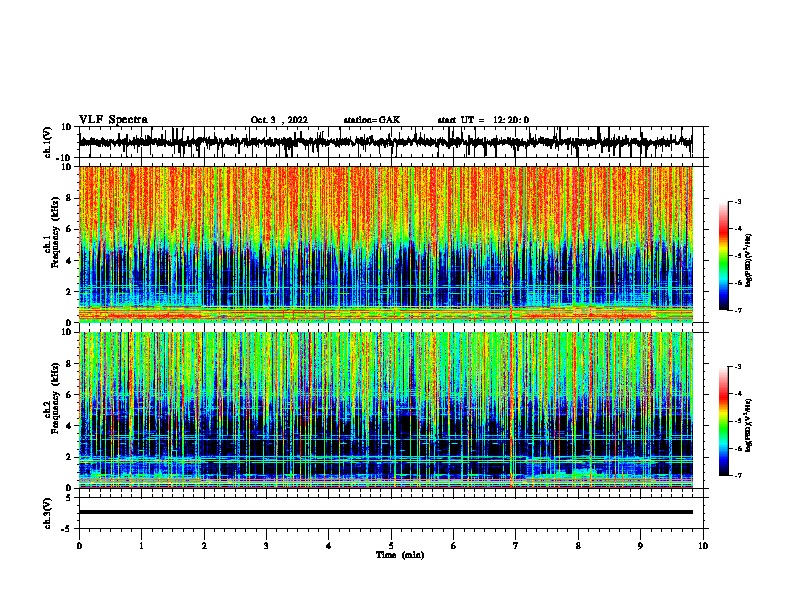Viewport: 792px width, 612px height.
Task: Click the -7 label on ch.2 color bar
Action: click(737, 475)
